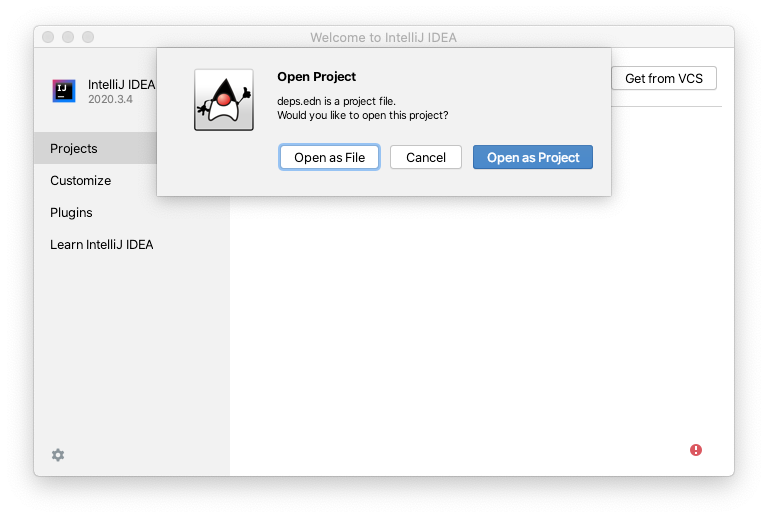Minimize the welcome window
Image resolution: width=768 pixels, height=518 pixels.
click(68, 37)
